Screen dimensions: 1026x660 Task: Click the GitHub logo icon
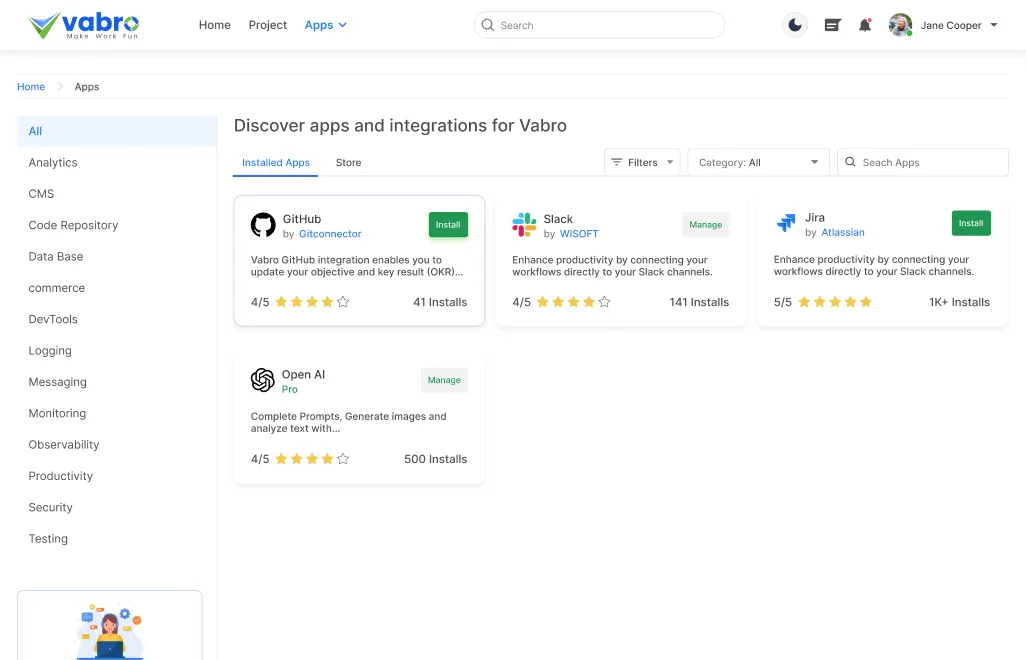[x=263, y=225]
